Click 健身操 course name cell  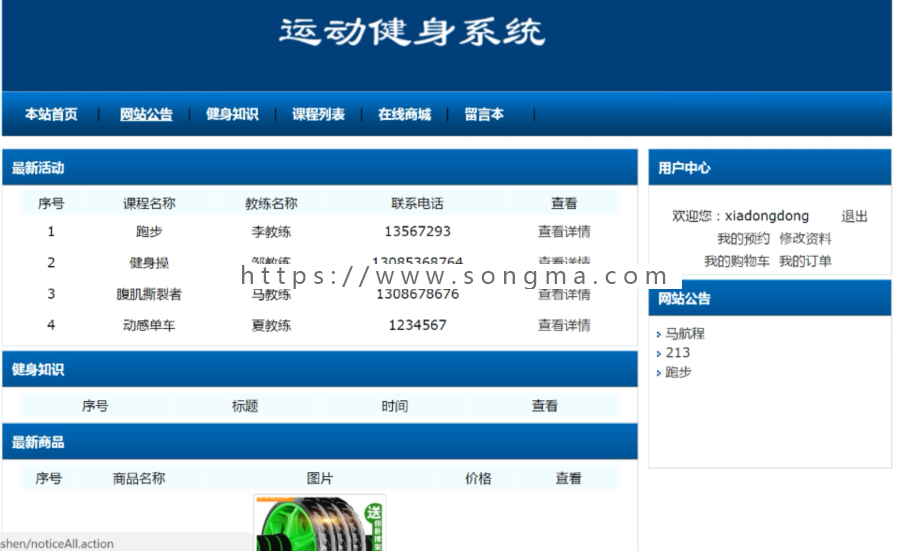149,263
